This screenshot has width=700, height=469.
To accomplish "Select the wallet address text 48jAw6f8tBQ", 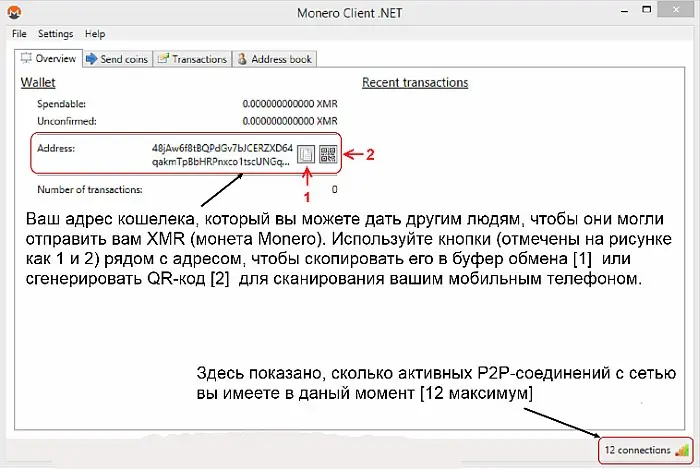I will coord(222,154).
